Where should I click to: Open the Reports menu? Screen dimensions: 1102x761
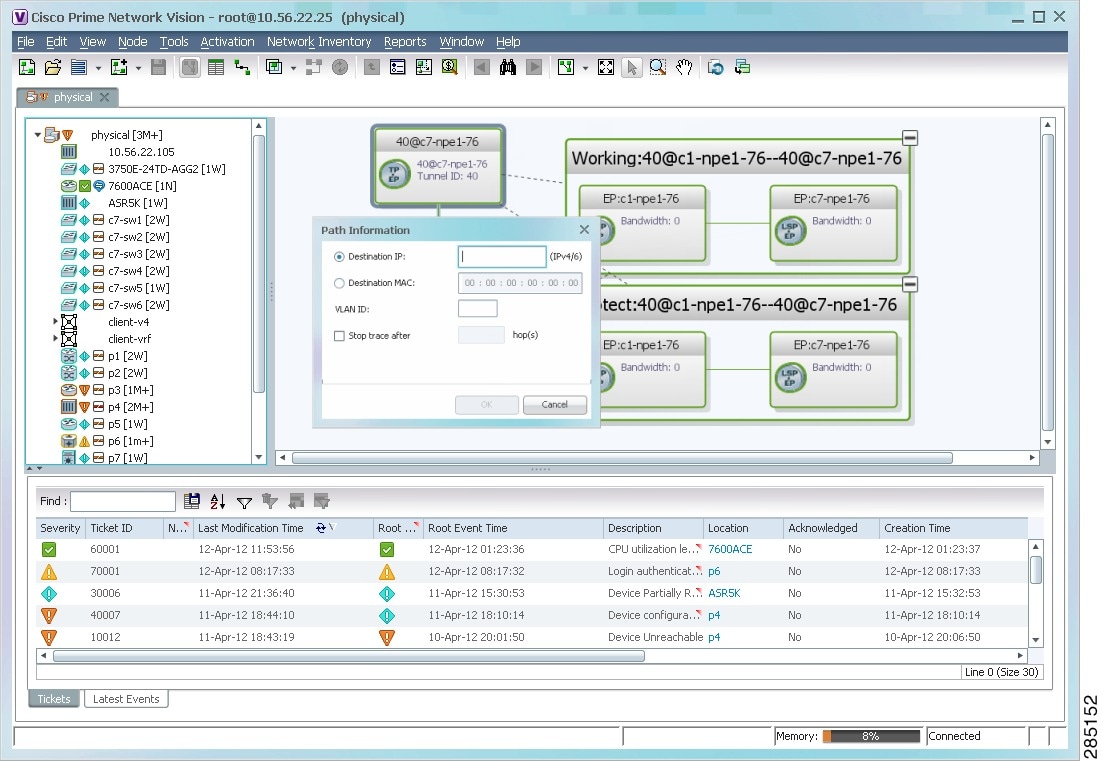tap(405, 41)
